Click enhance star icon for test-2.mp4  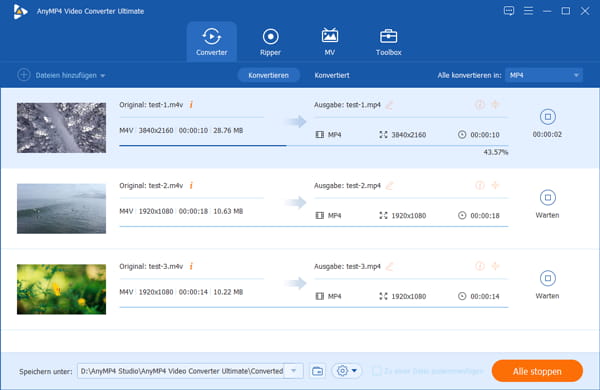(x=495, y=185)
